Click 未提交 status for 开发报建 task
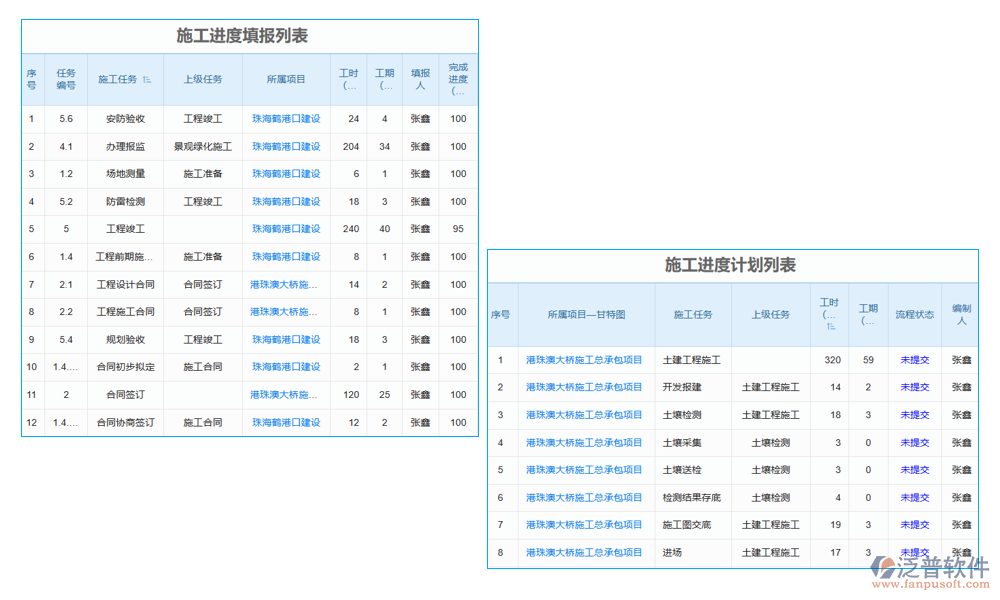Viewport: 1000px width, 600px height. pos(914,387)
